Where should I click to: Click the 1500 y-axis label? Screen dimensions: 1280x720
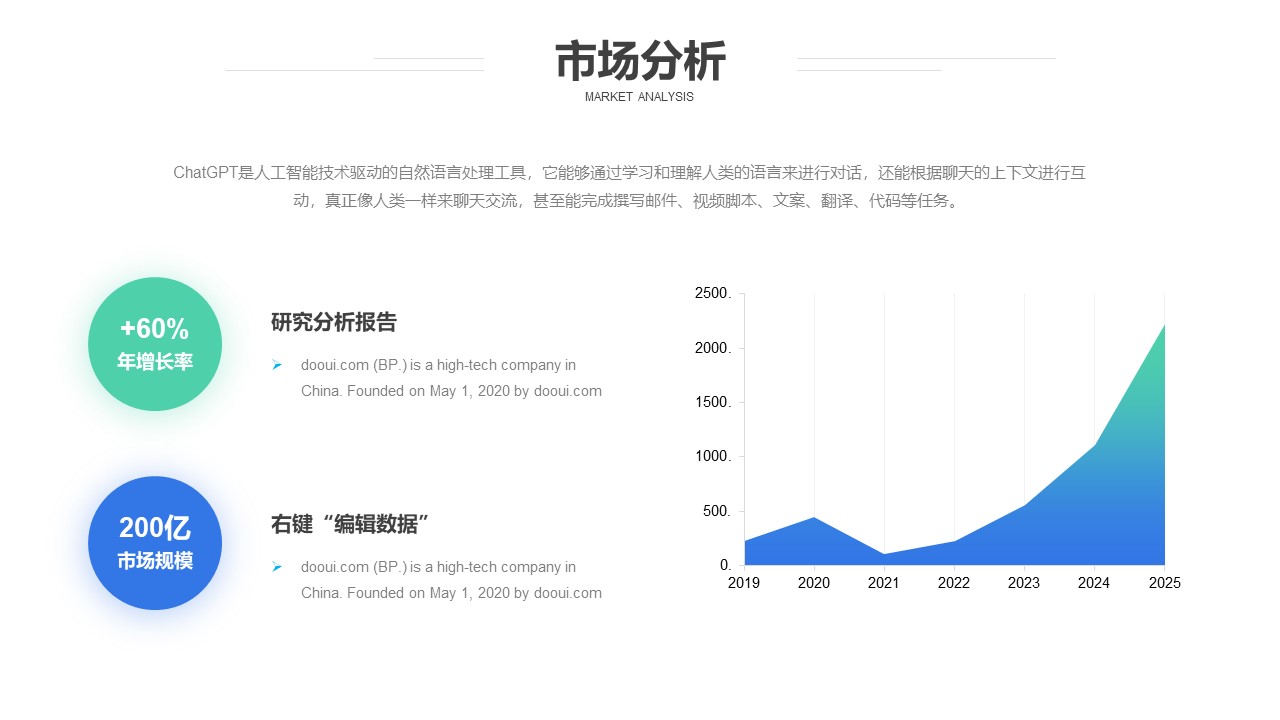coord(713,402)
